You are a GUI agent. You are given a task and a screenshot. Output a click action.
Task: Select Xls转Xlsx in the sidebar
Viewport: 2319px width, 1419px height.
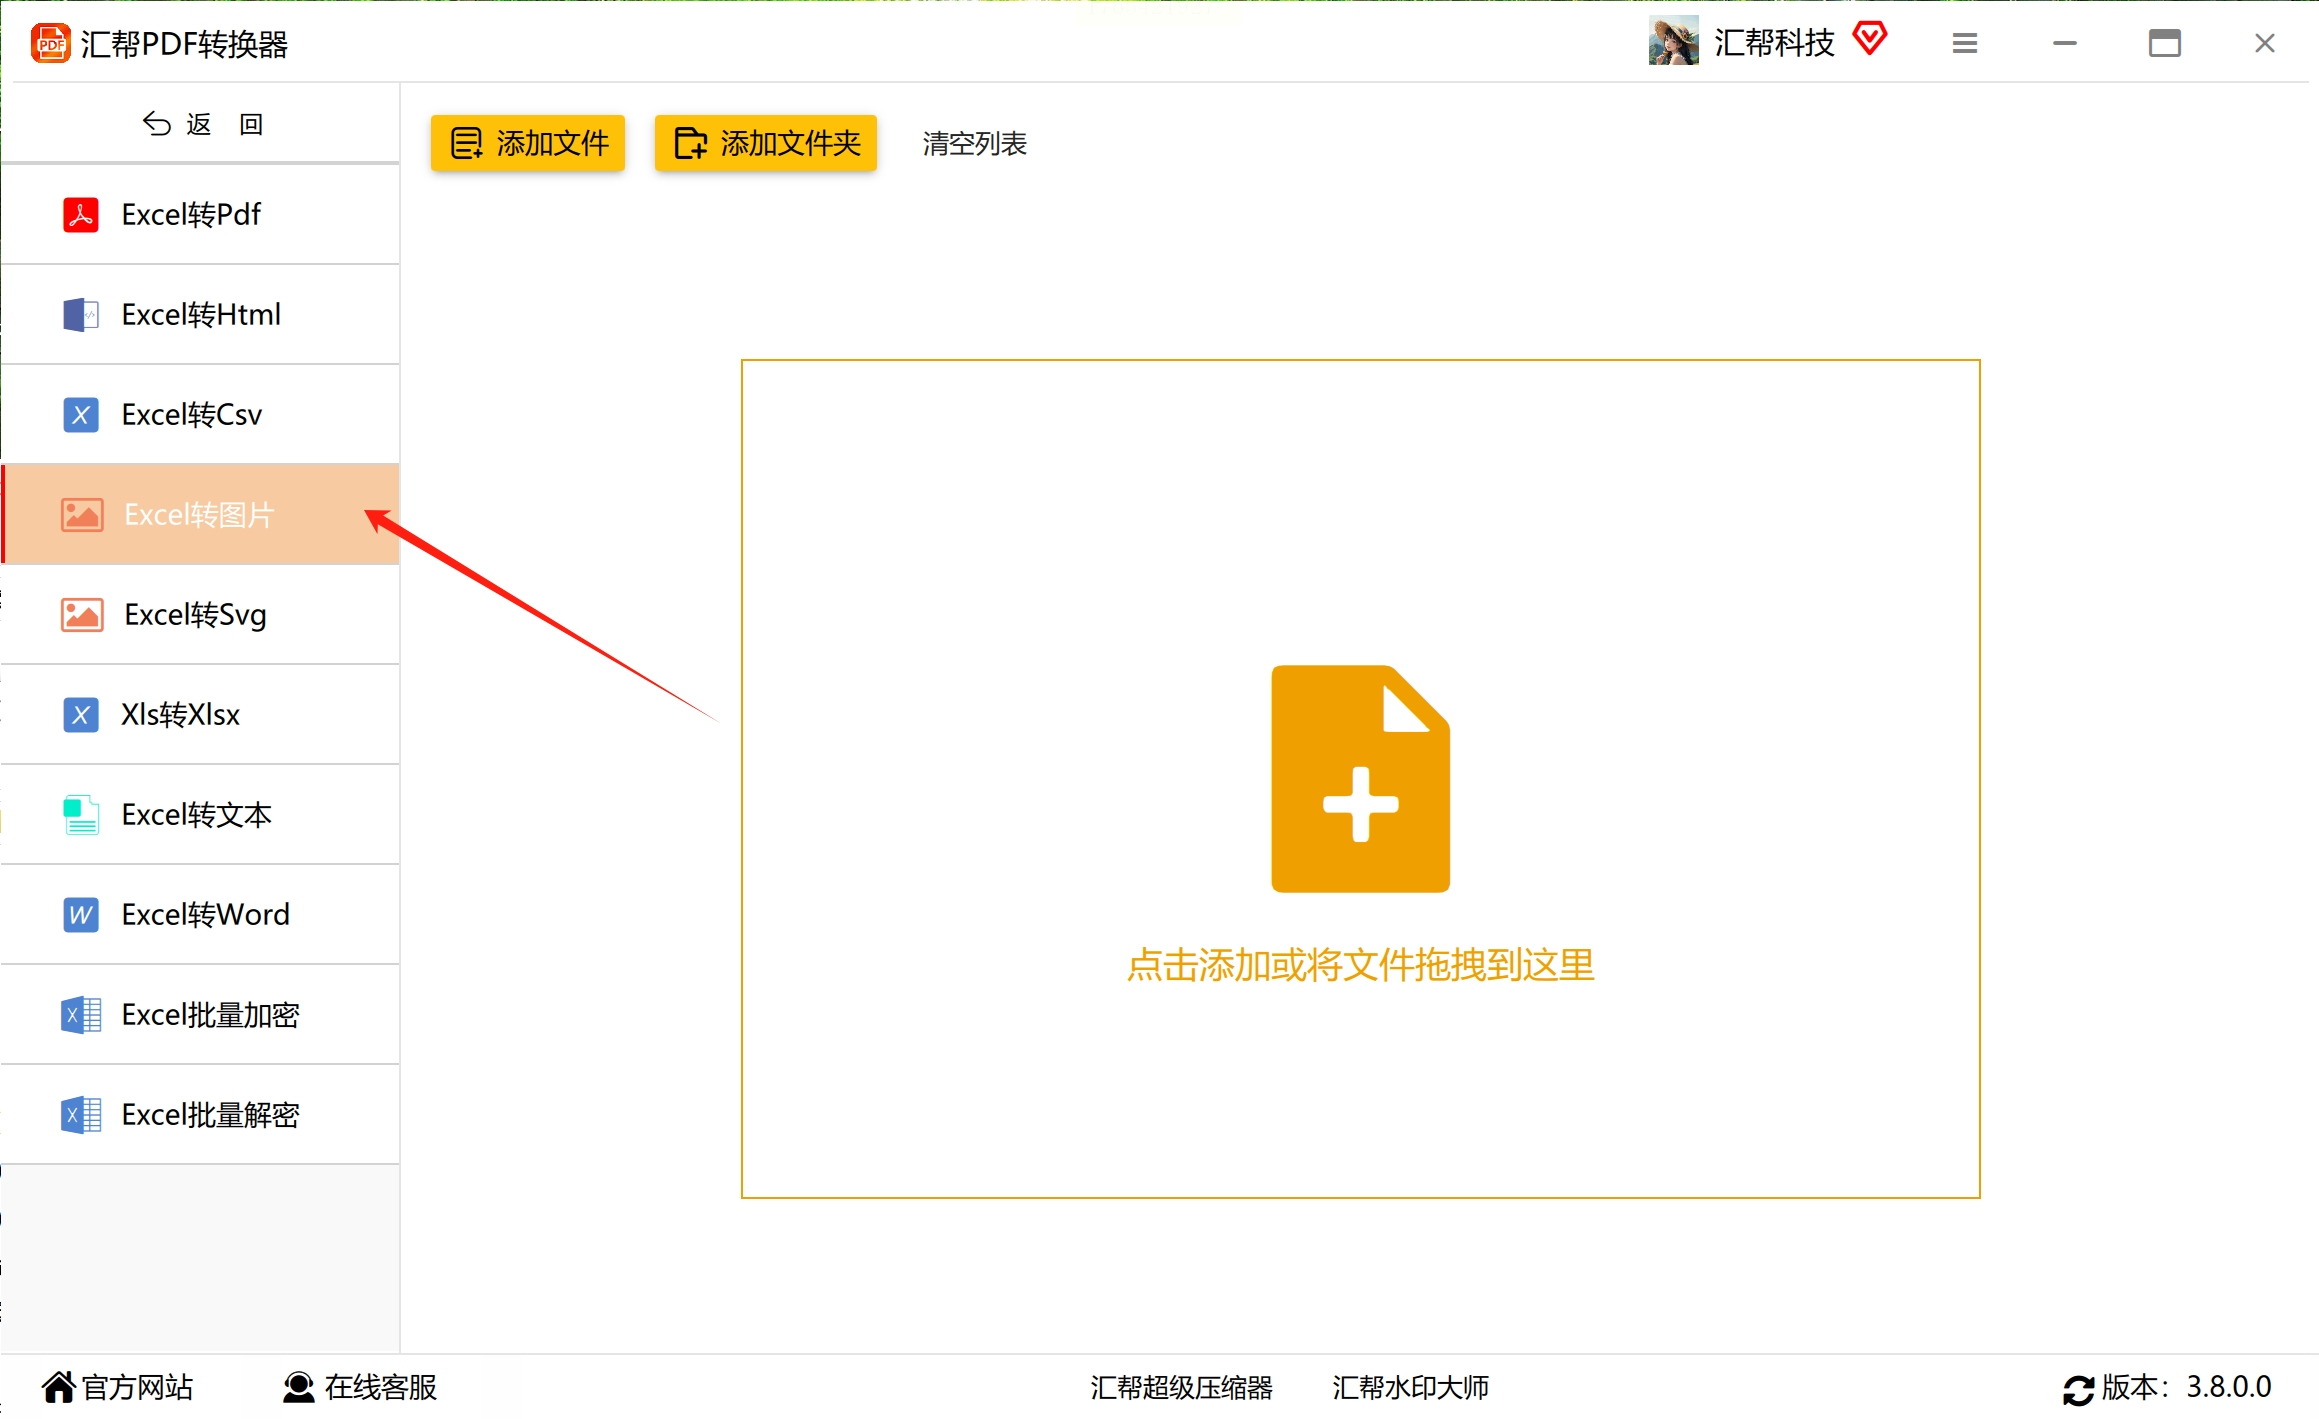click(180, 715)
